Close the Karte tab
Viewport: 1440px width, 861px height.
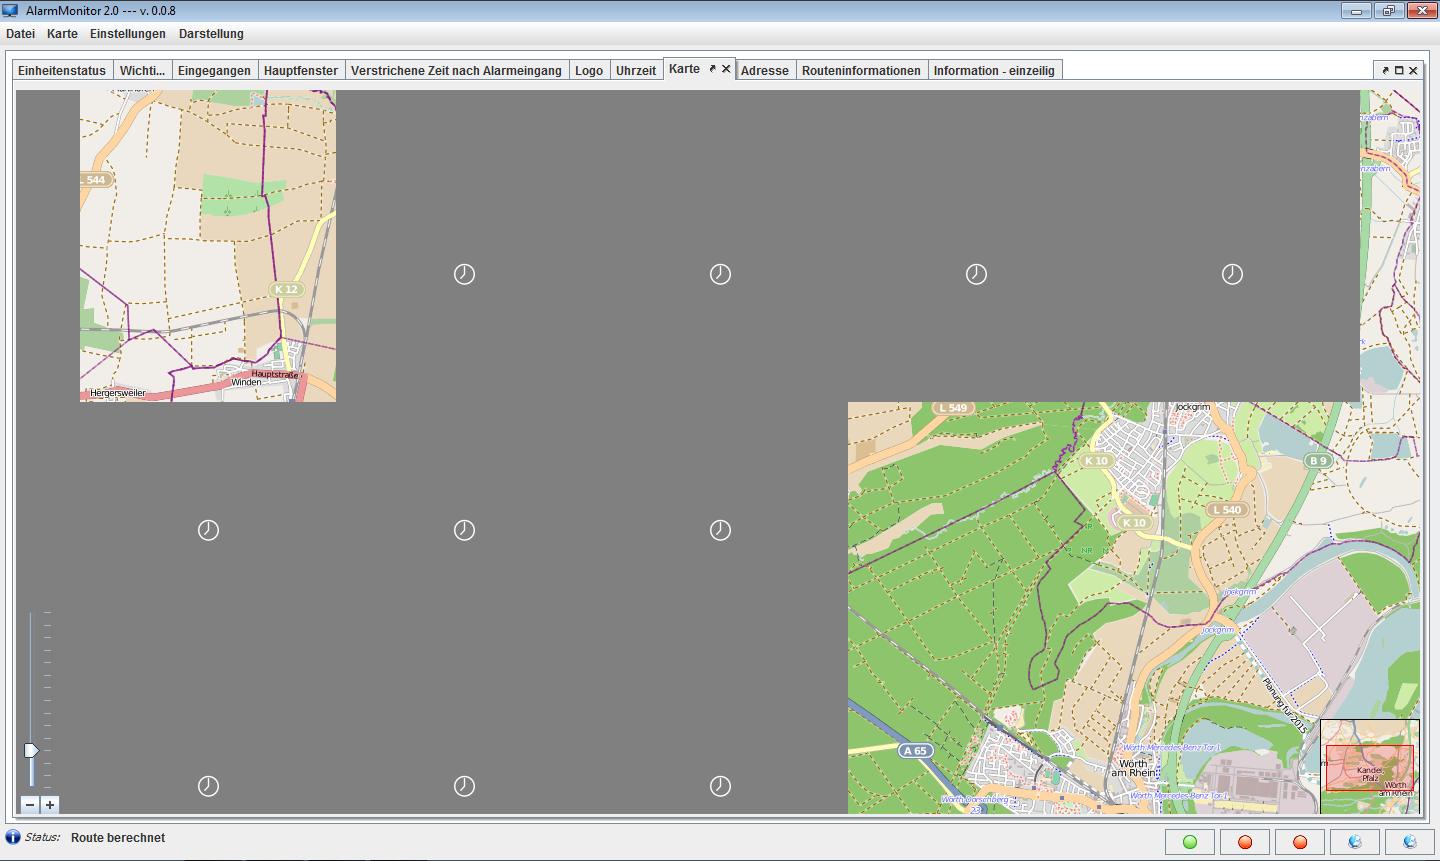point(726,69)
